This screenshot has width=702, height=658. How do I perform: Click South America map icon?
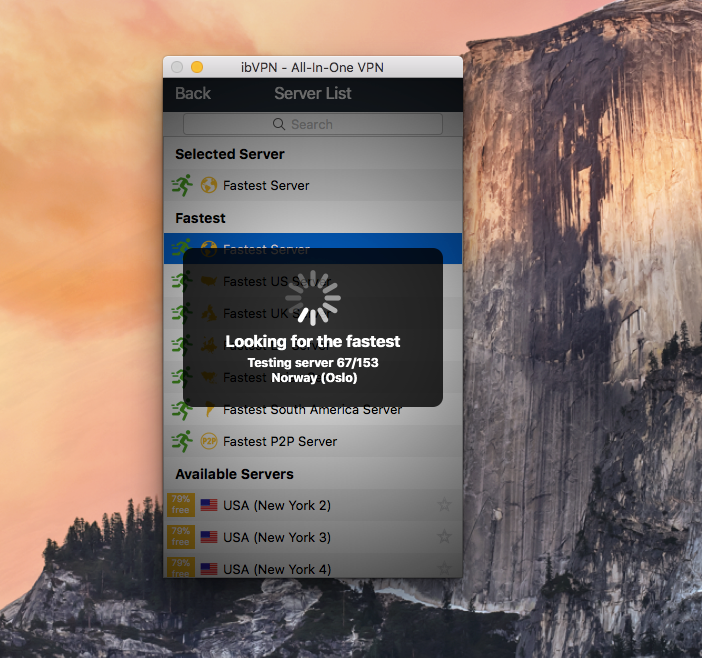click(x=209, y=410)
